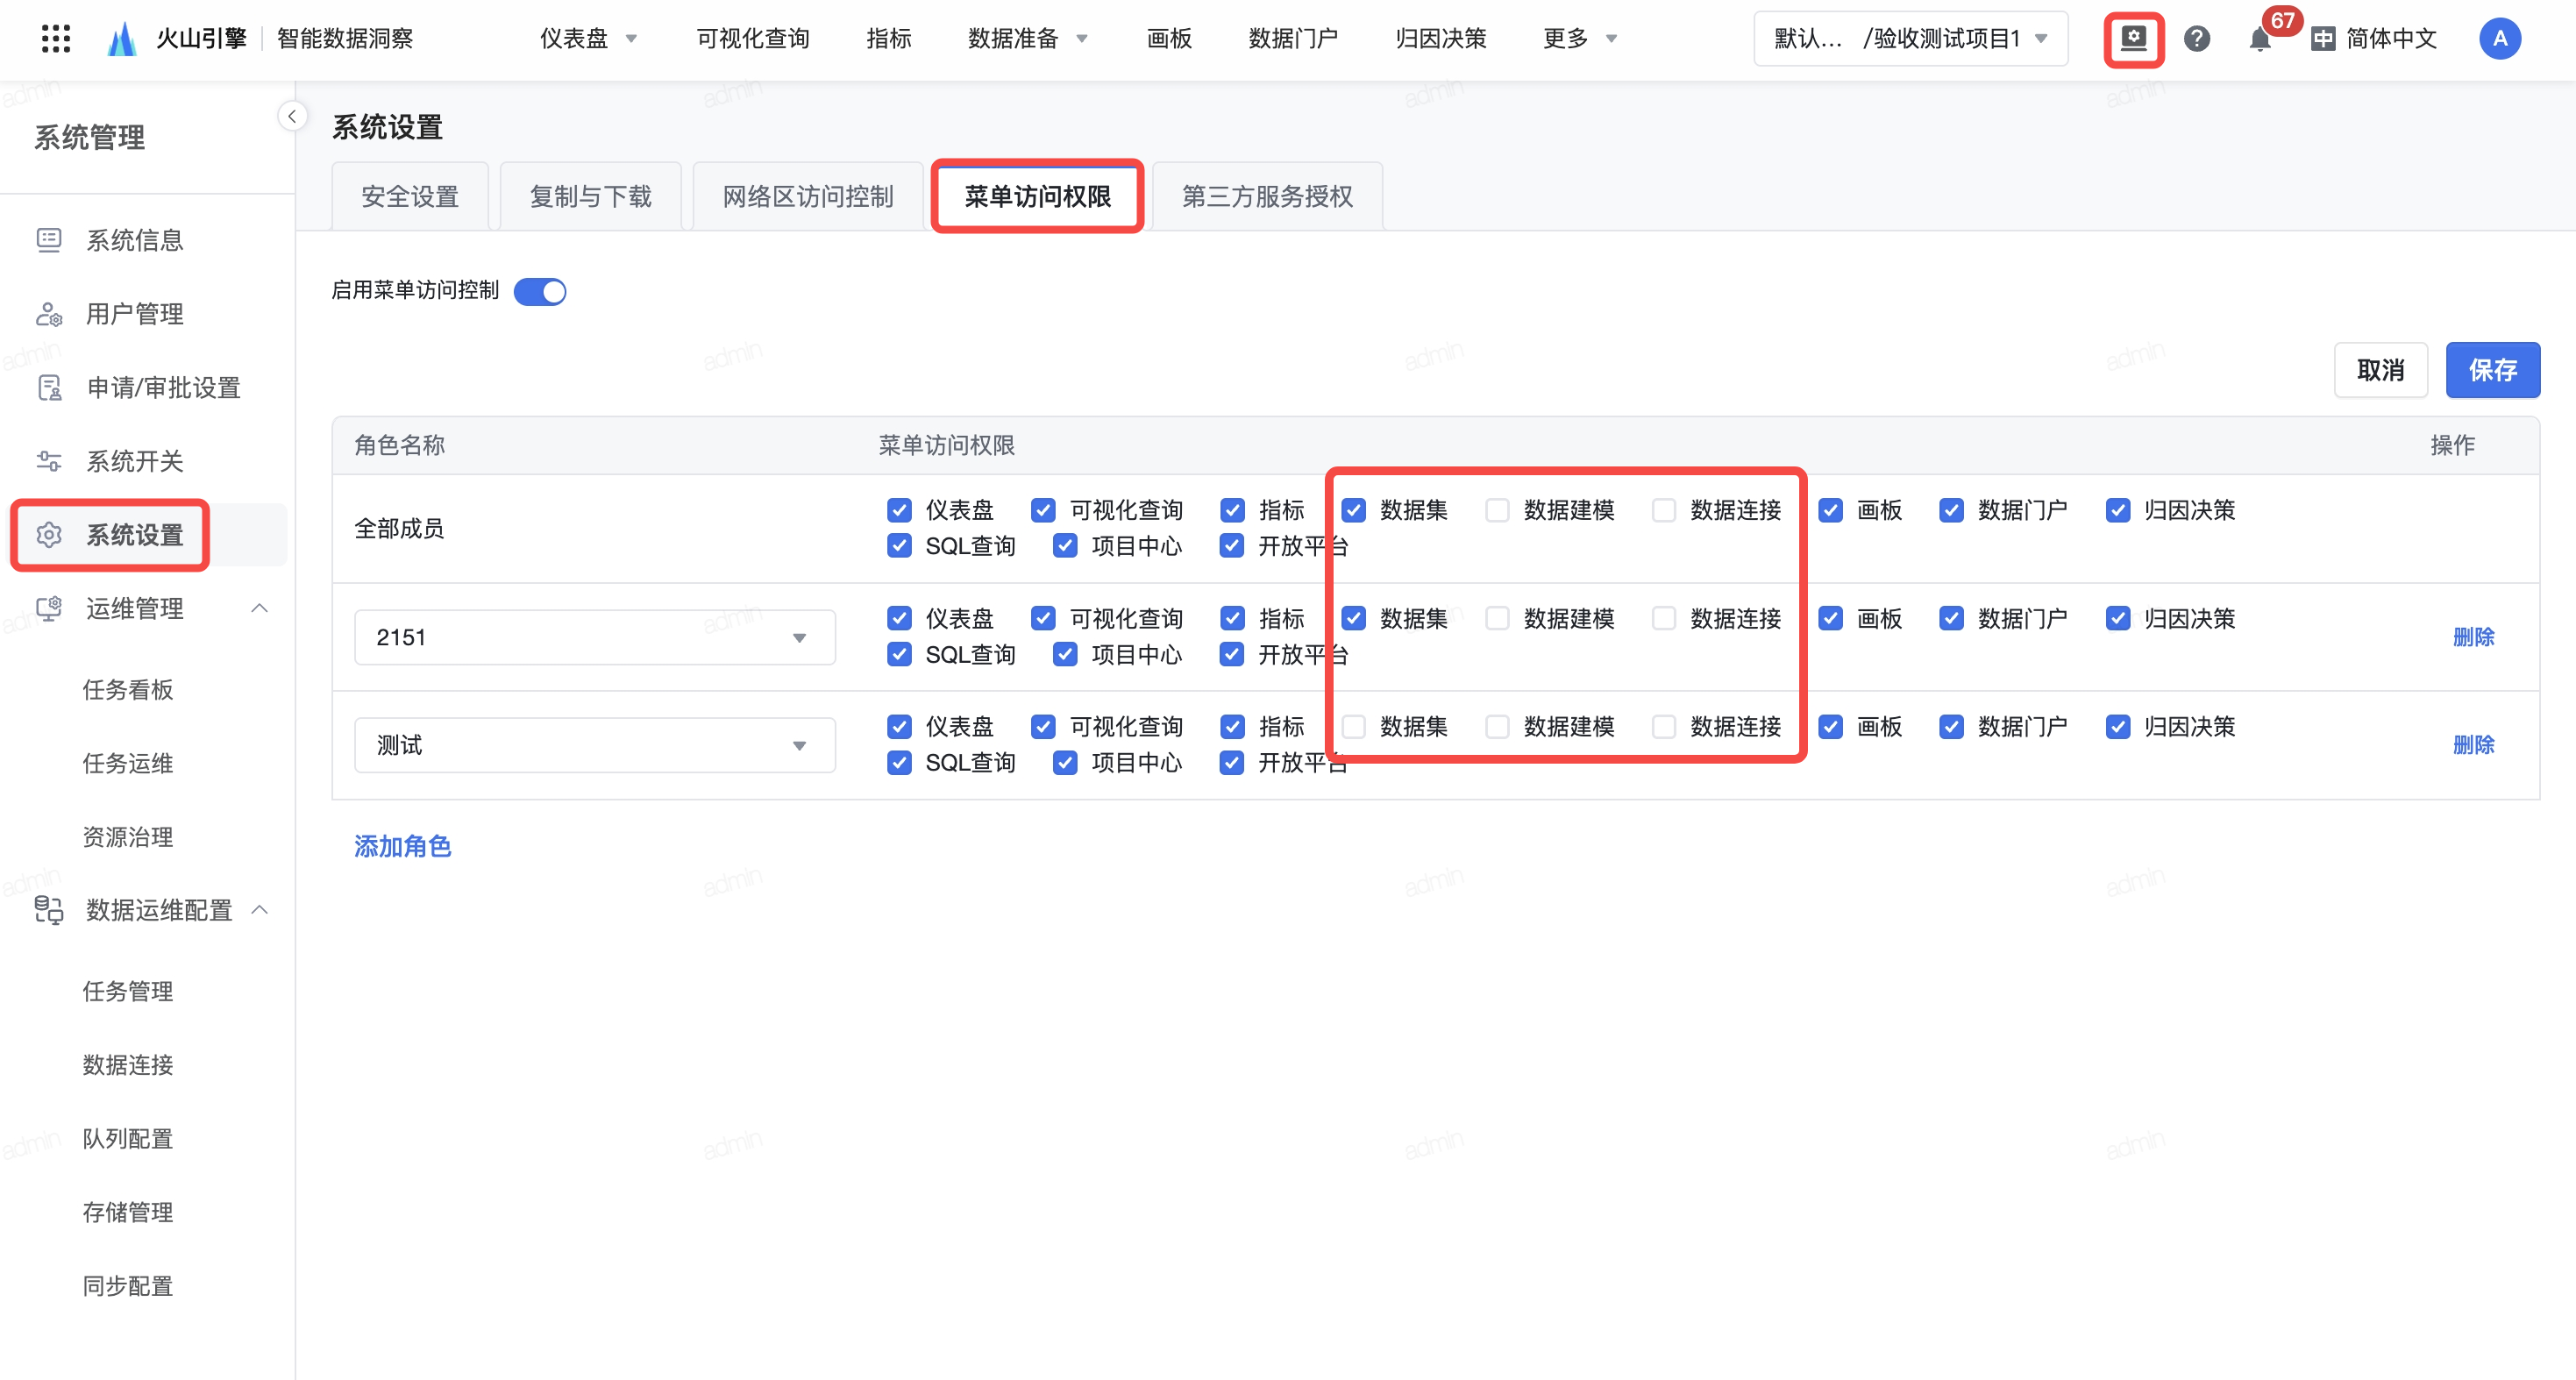Open the 2151 role dropdown
2576x1380 pixels.
(594, 637)
